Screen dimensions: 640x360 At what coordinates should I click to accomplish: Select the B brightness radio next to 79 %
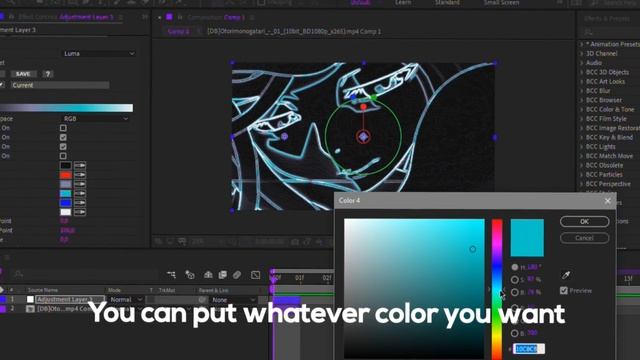coord(515,293)
